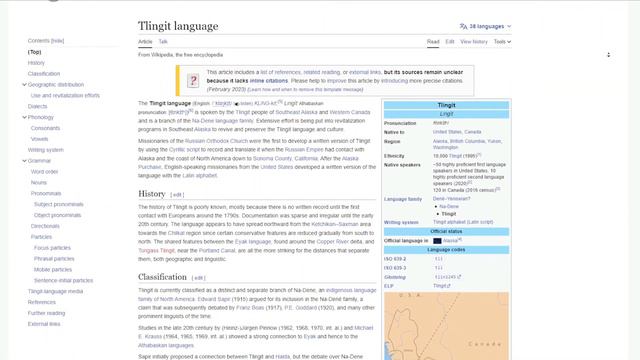Go to Directionals in contents
This screenshot has width=640, height=360.
pyautogui.click(x=45, y=226)
